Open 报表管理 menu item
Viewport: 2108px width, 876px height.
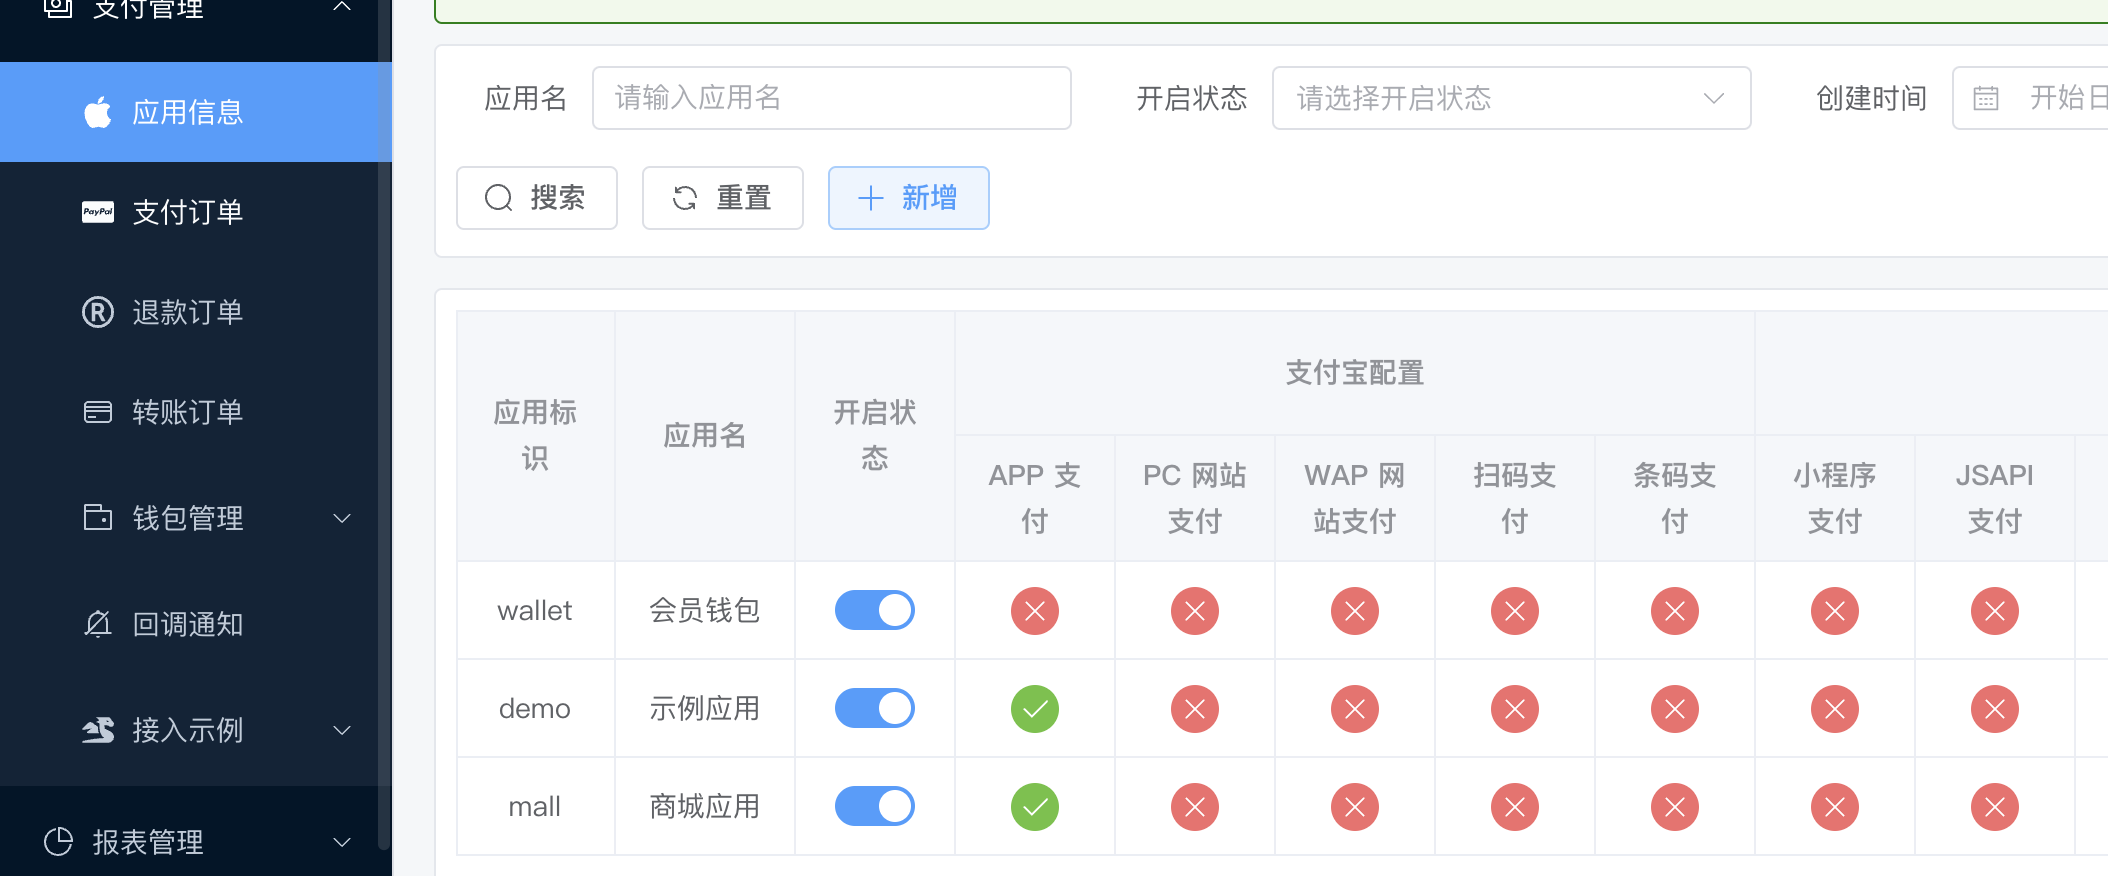click(196, 842)
